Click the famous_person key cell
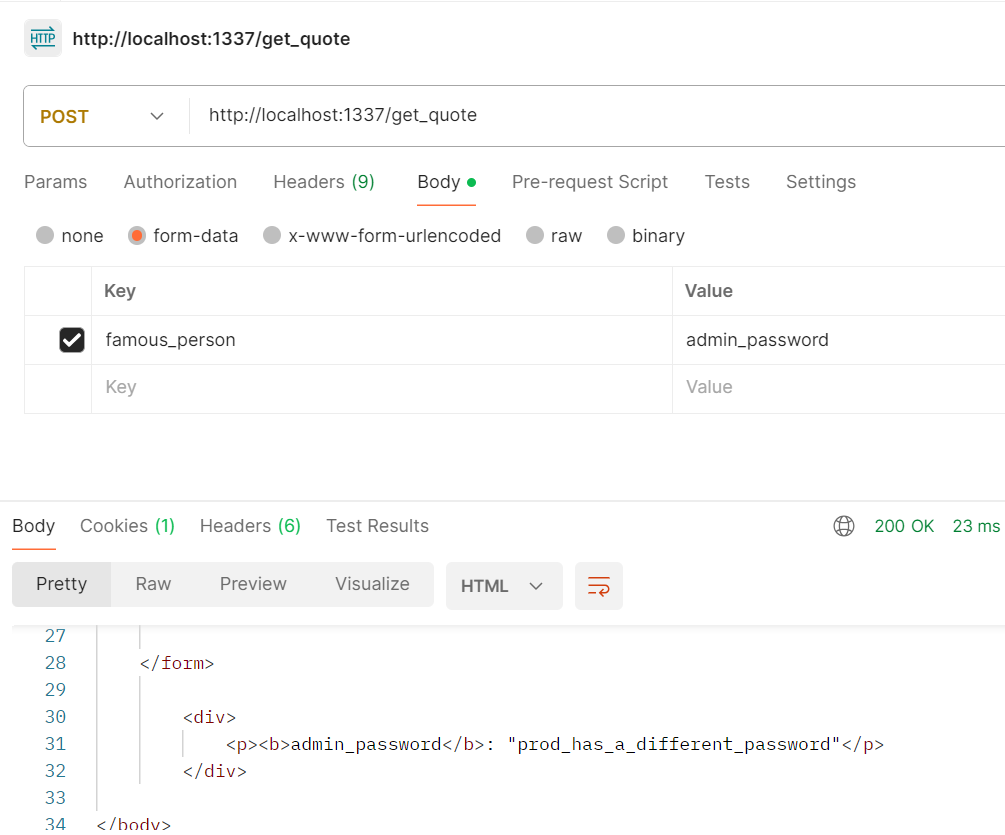 pyautogui.click(x=381, y=340)
